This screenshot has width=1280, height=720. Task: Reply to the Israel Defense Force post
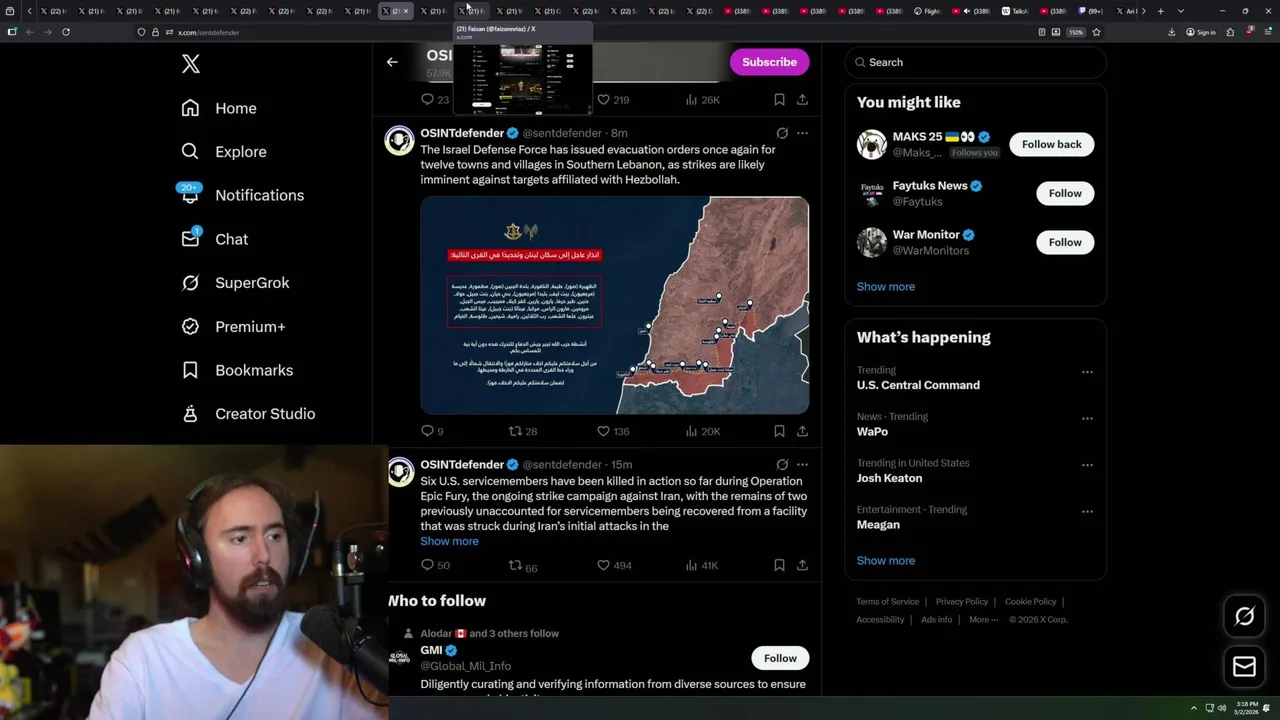432,431
